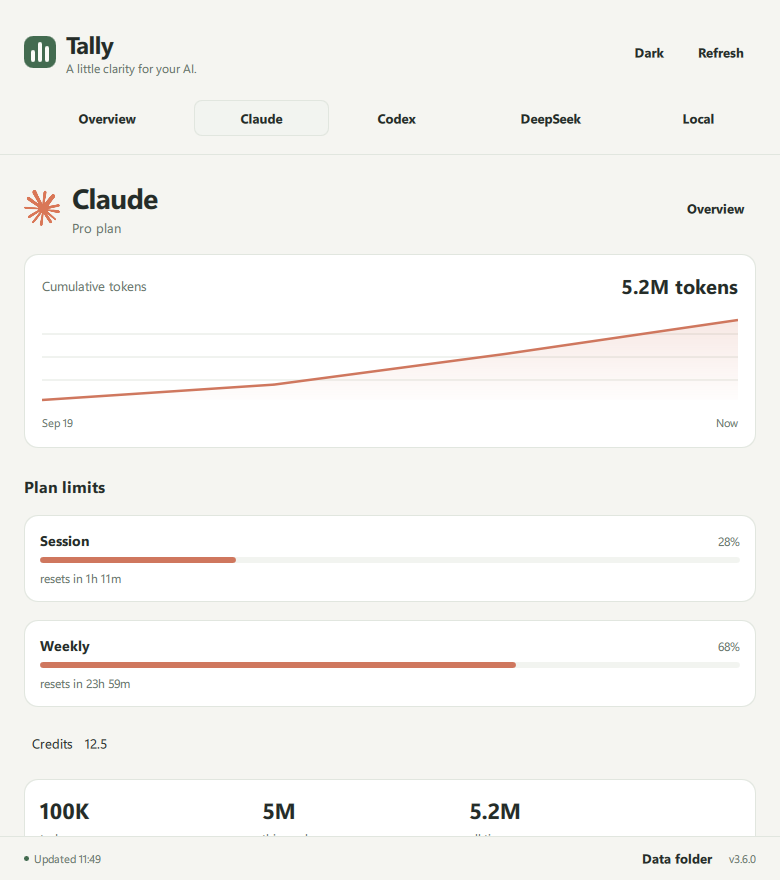Click Overview link beside Claude heading

(715, 209)
